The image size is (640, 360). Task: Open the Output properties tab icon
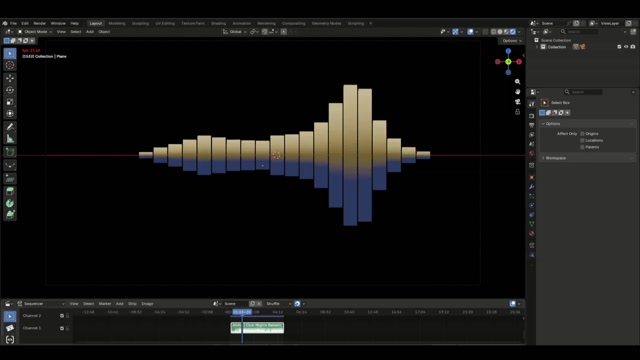pos(531,125)
